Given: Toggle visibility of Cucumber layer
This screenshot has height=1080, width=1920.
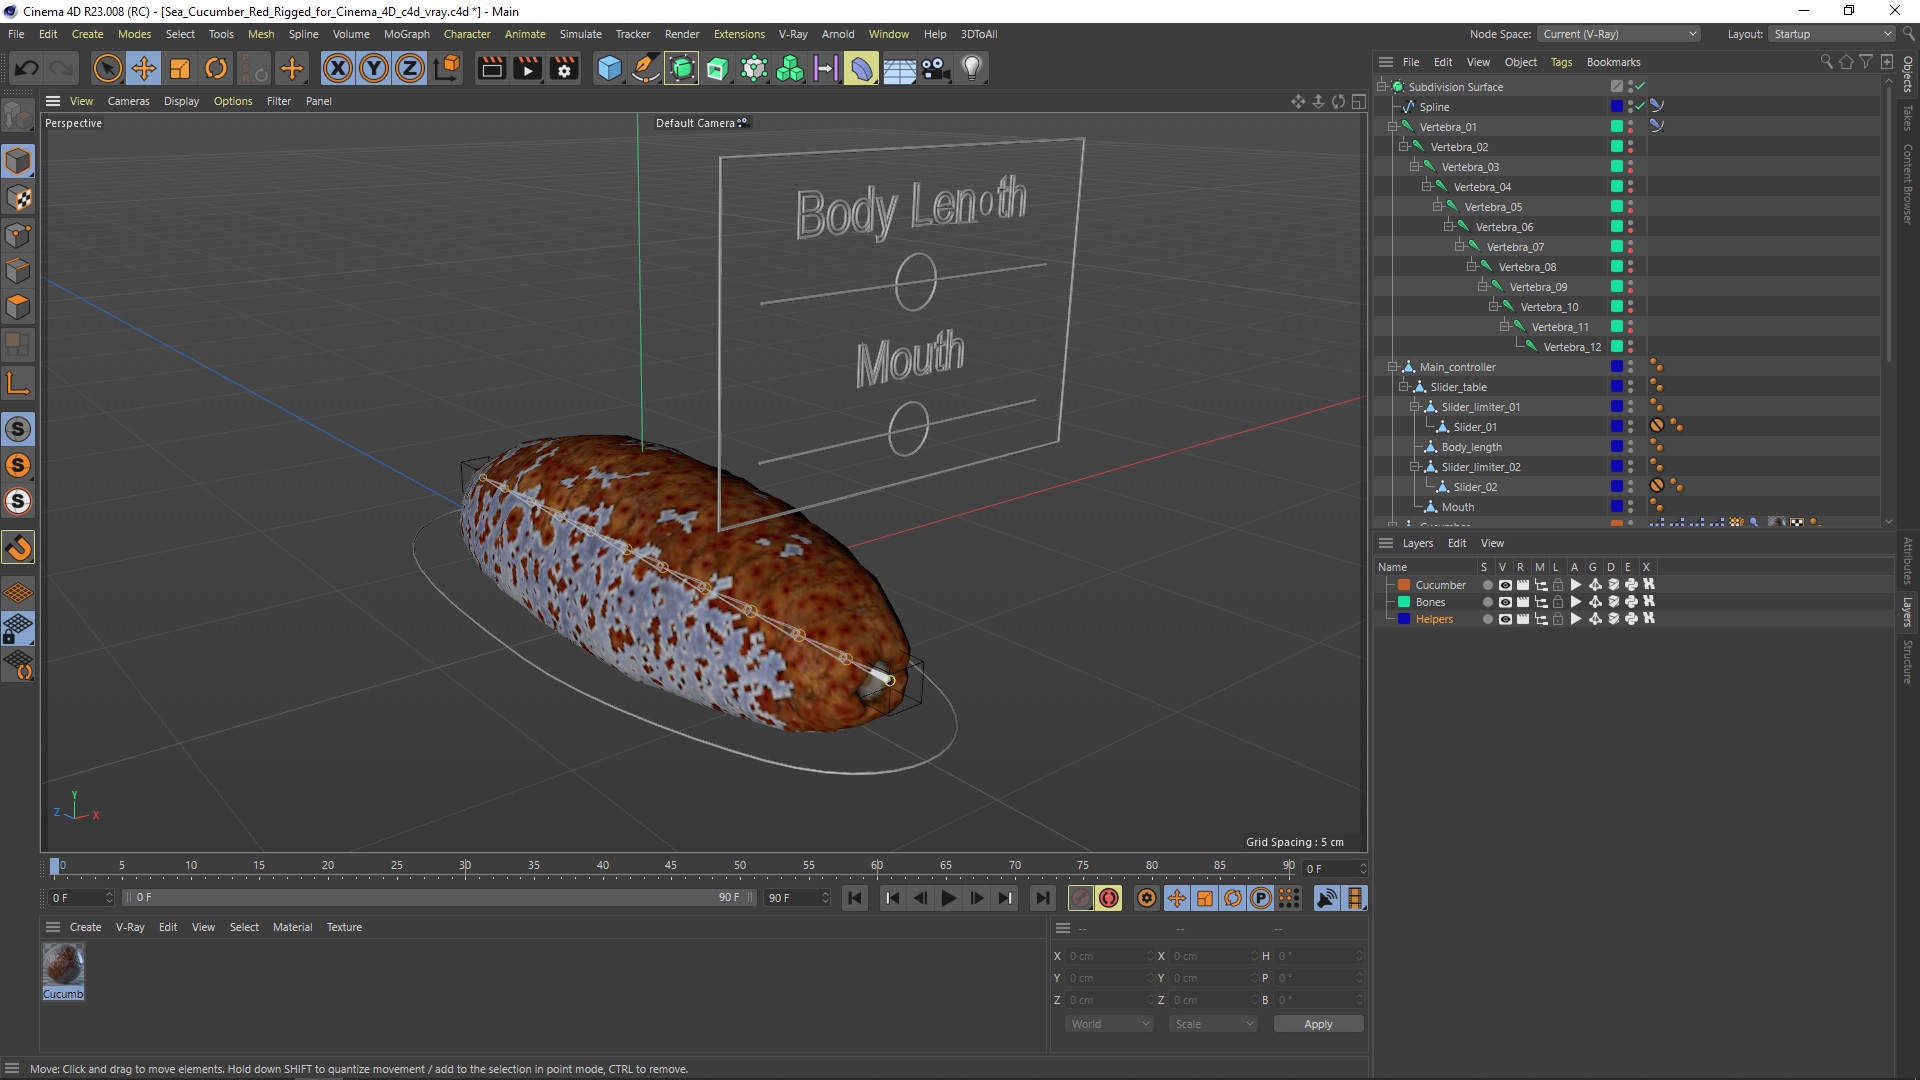Looking at the screenshot, I should 1503,584.
